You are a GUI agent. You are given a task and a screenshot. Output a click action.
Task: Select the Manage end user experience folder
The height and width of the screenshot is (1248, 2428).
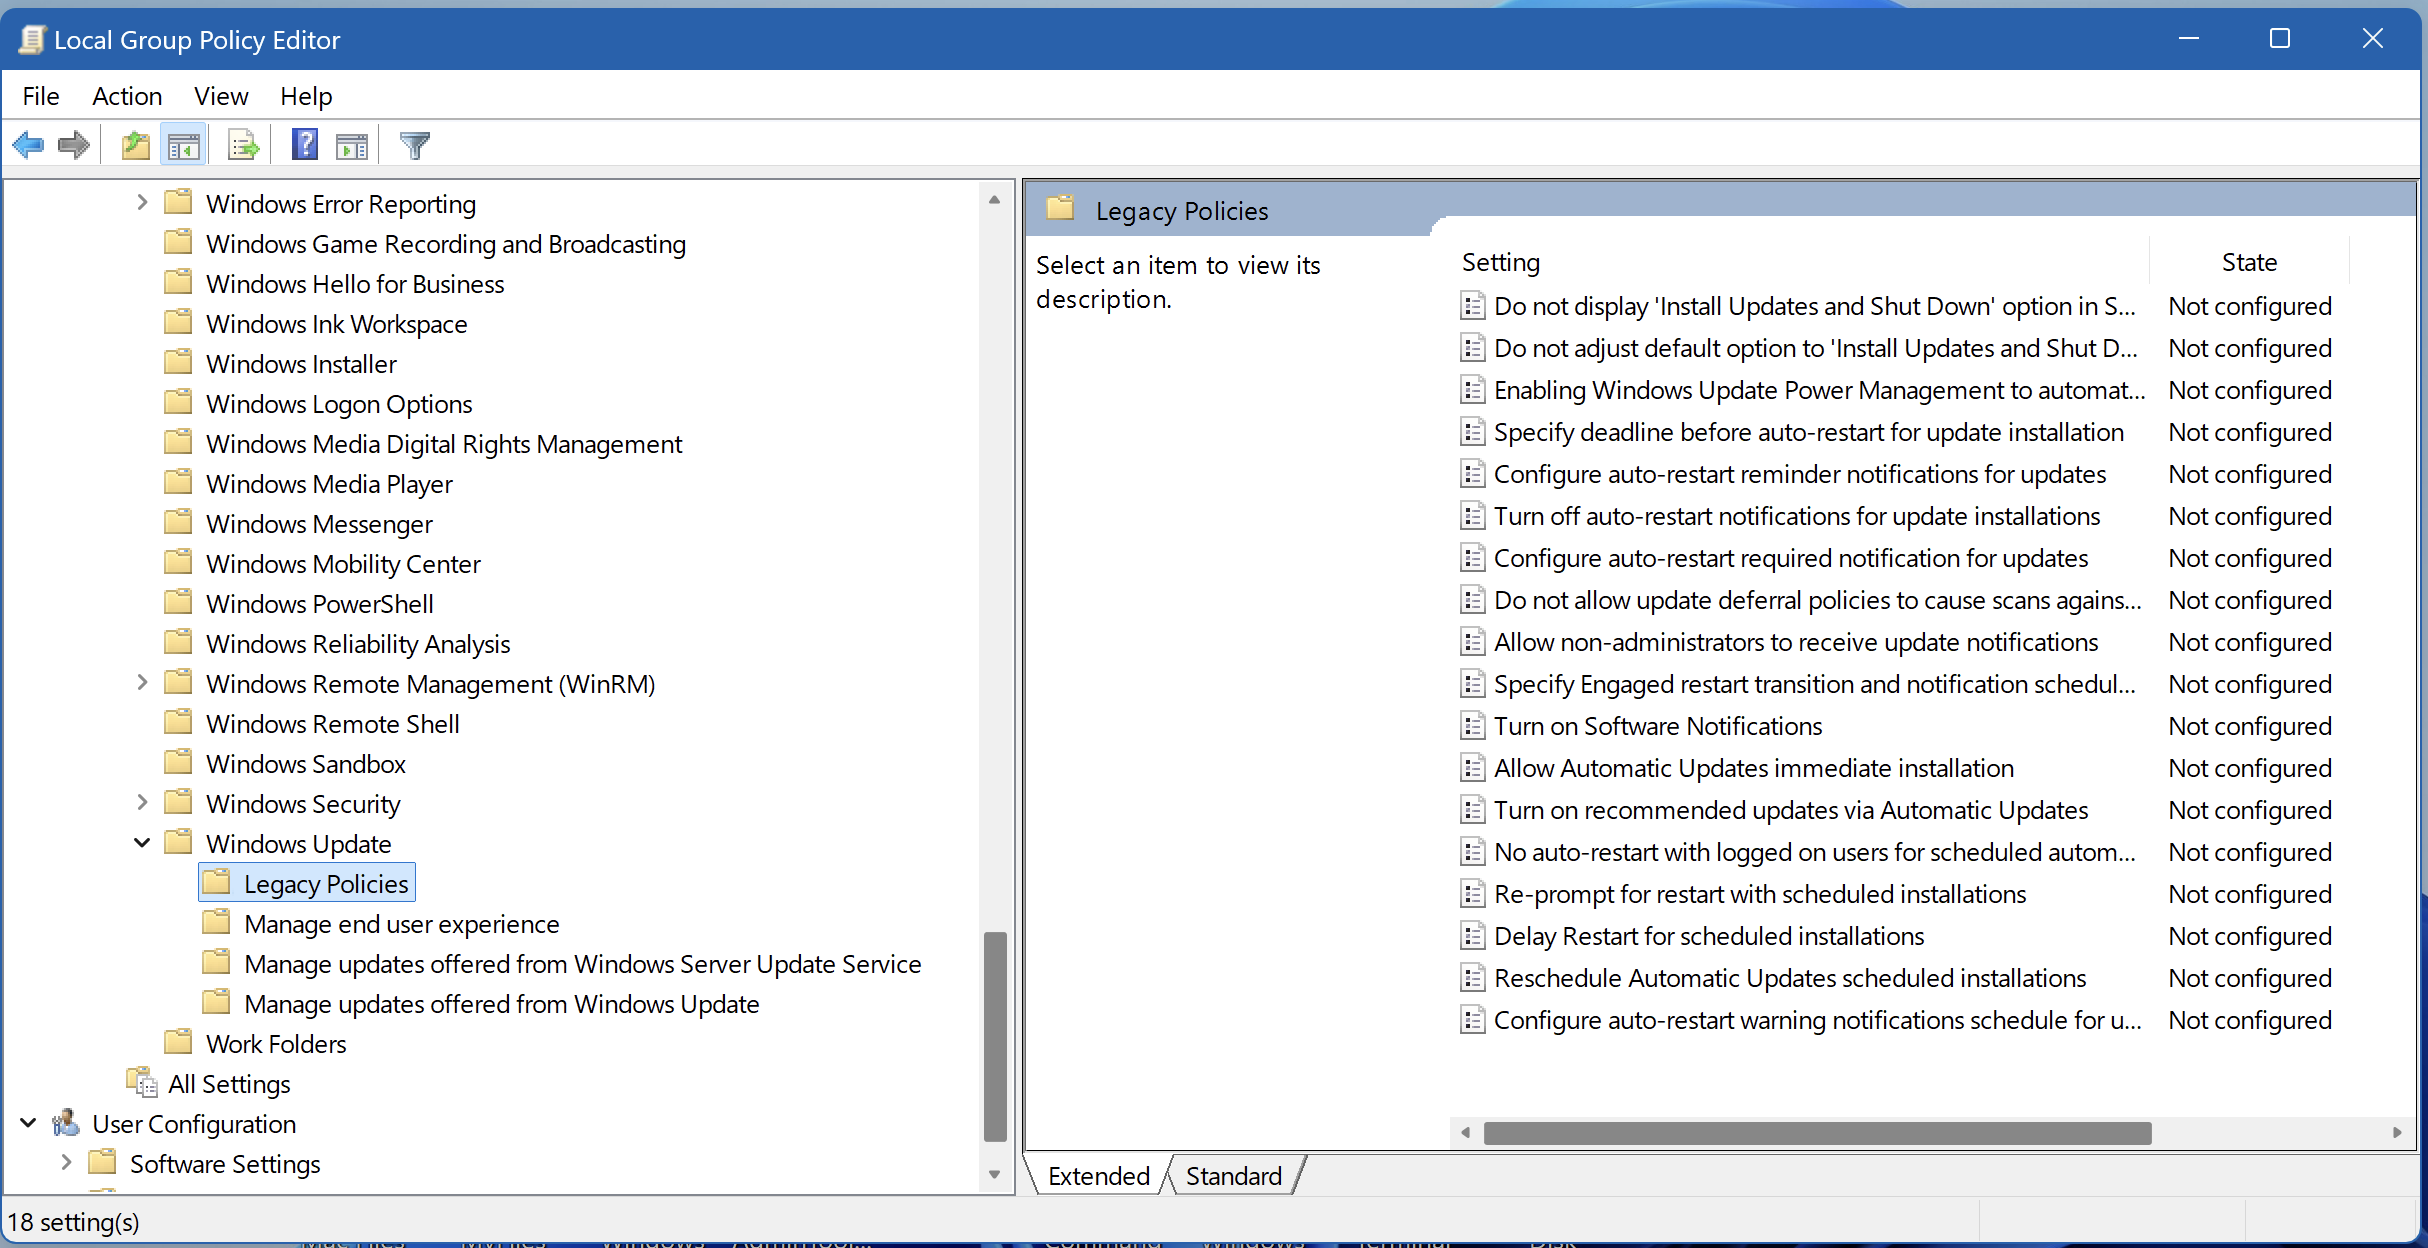[401, 924]
